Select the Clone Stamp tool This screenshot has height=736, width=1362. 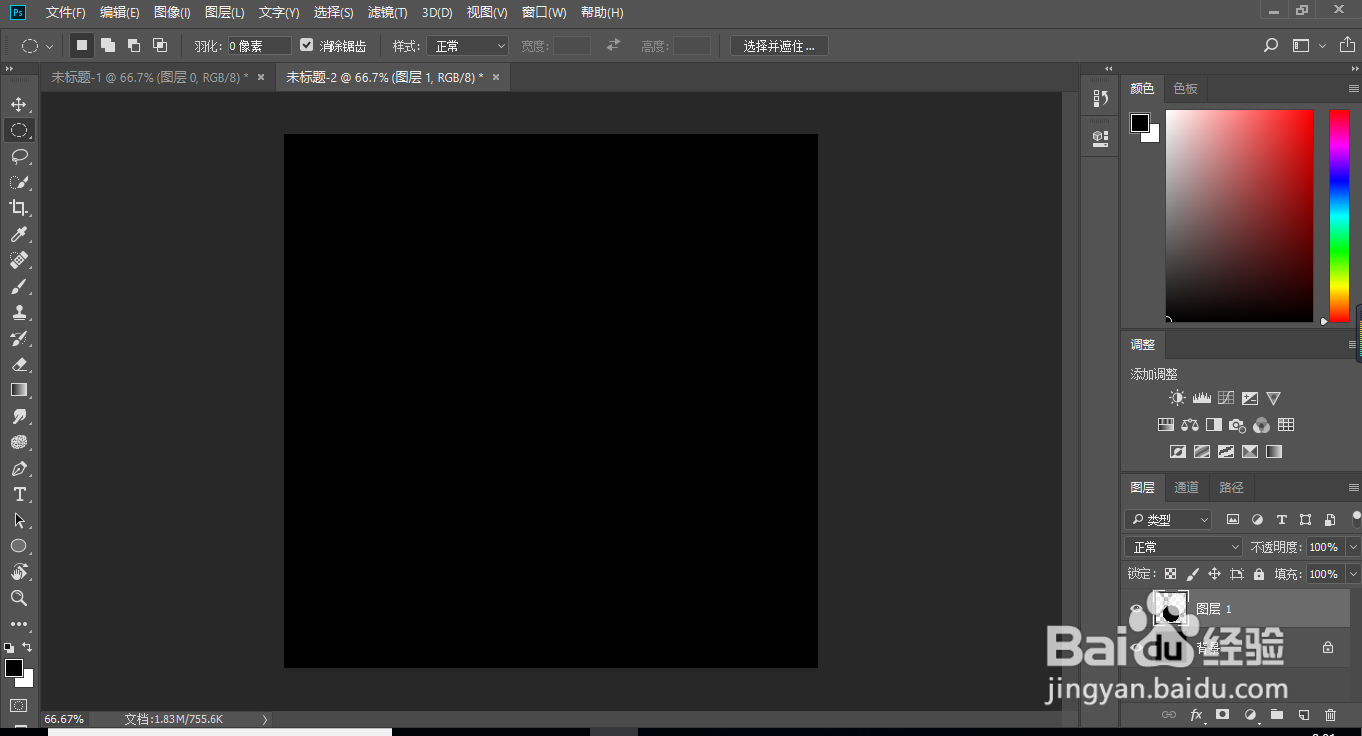click(18, 312)
